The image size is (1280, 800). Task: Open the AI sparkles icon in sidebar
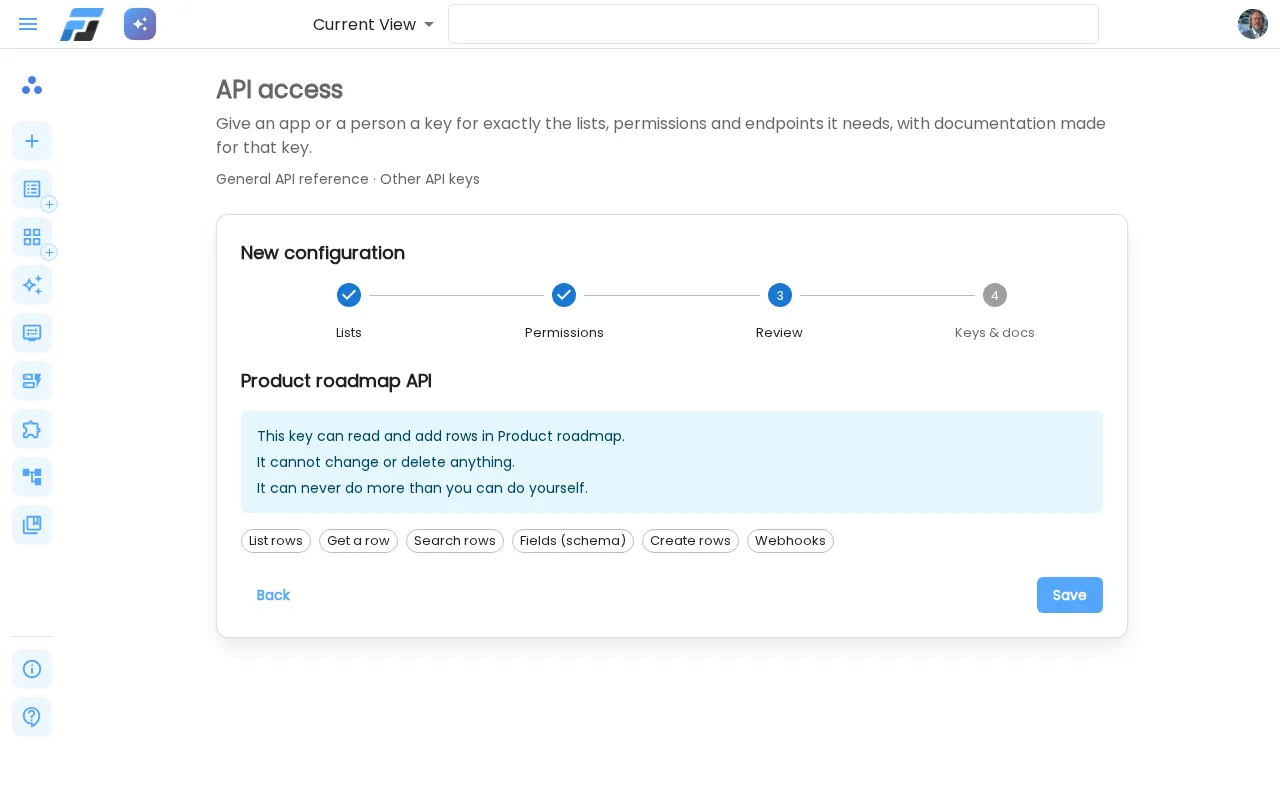pyautogui.click(x=32, y=285)
